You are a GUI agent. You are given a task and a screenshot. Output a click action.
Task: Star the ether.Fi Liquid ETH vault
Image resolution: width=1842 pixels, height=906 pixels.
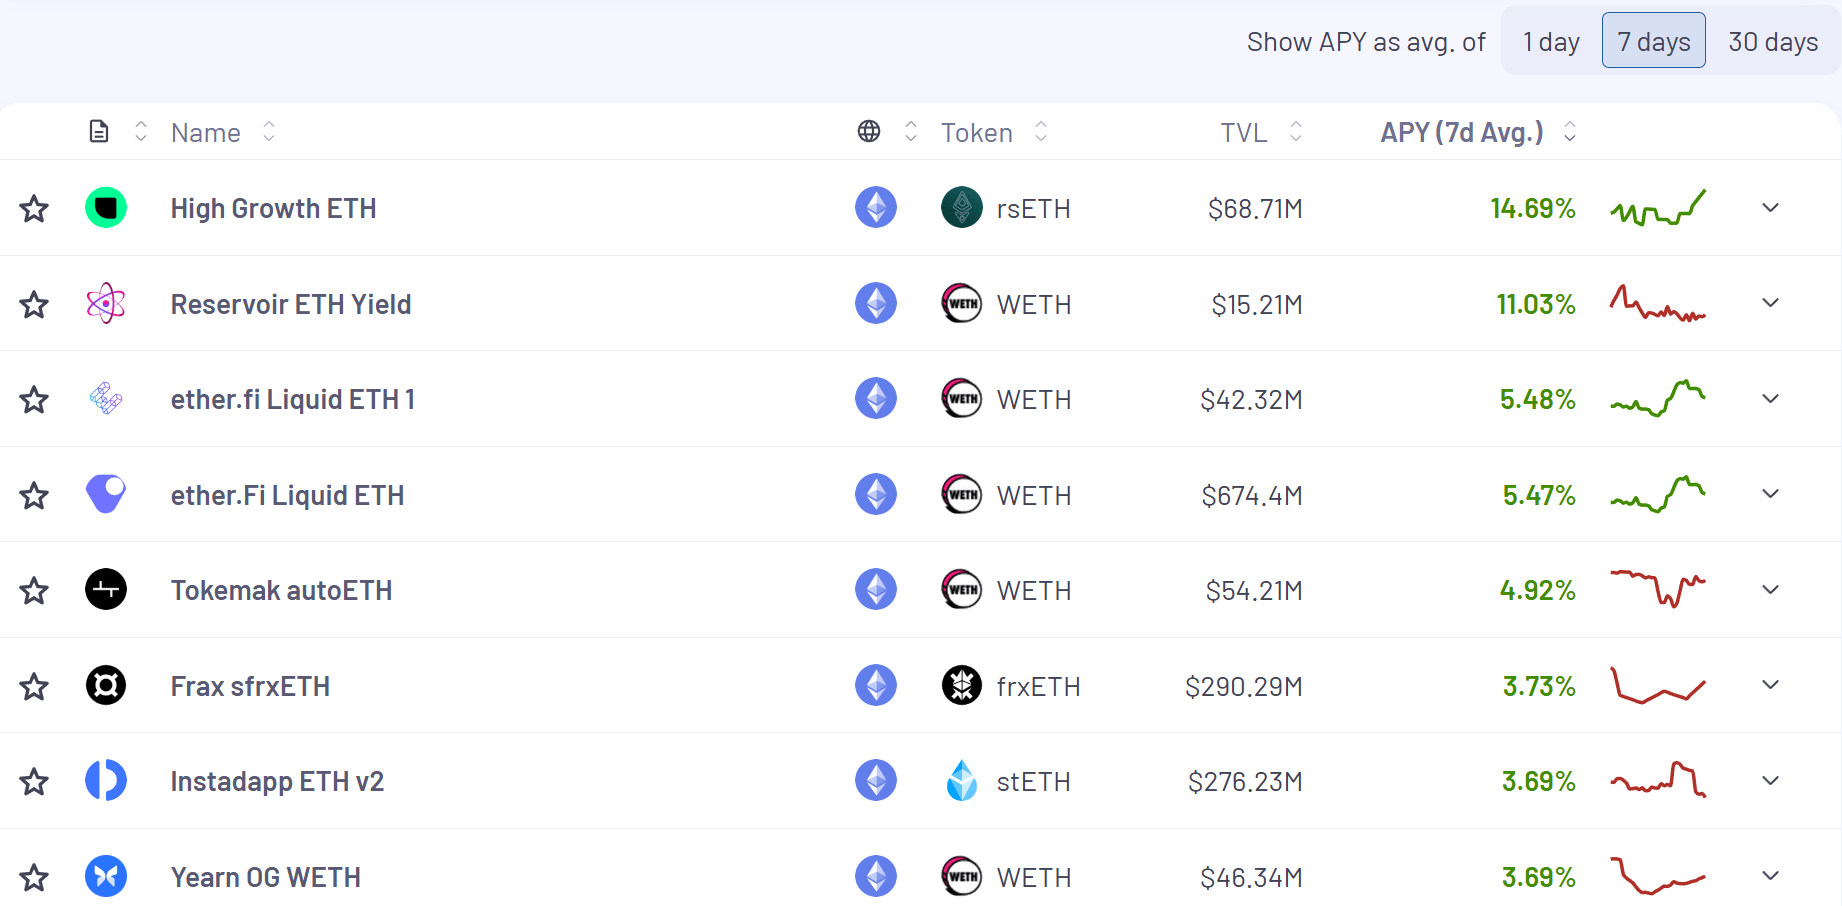35,496
